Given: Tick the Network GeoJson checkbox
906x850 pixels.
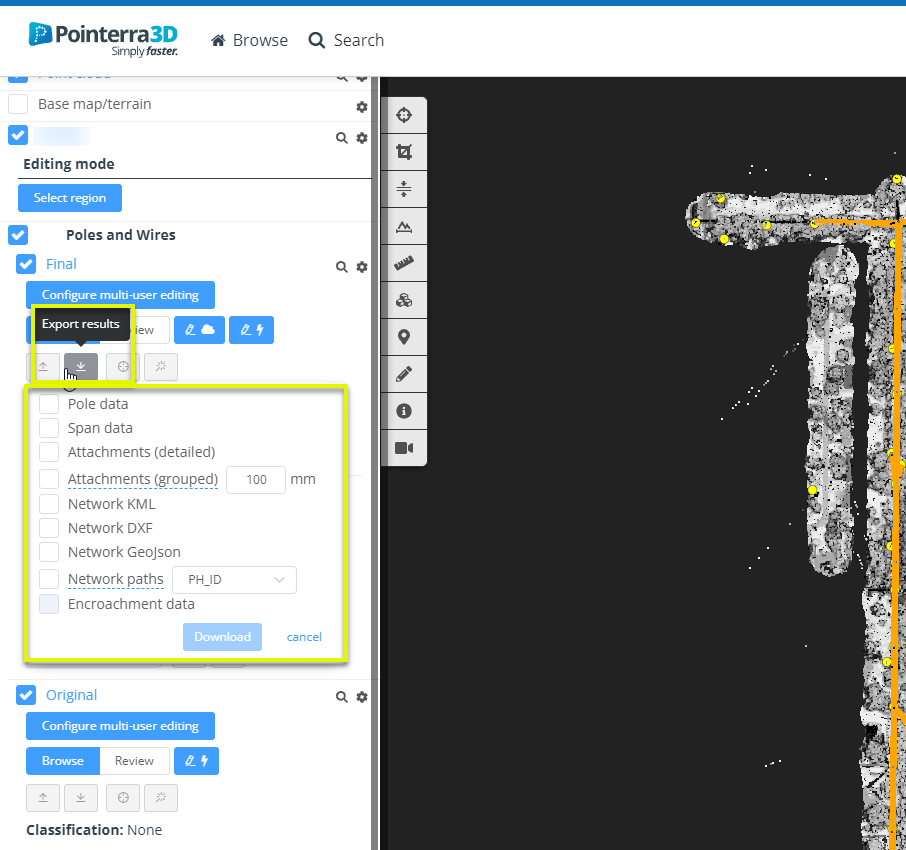Looking at the screenshot, I should [49, 552].
